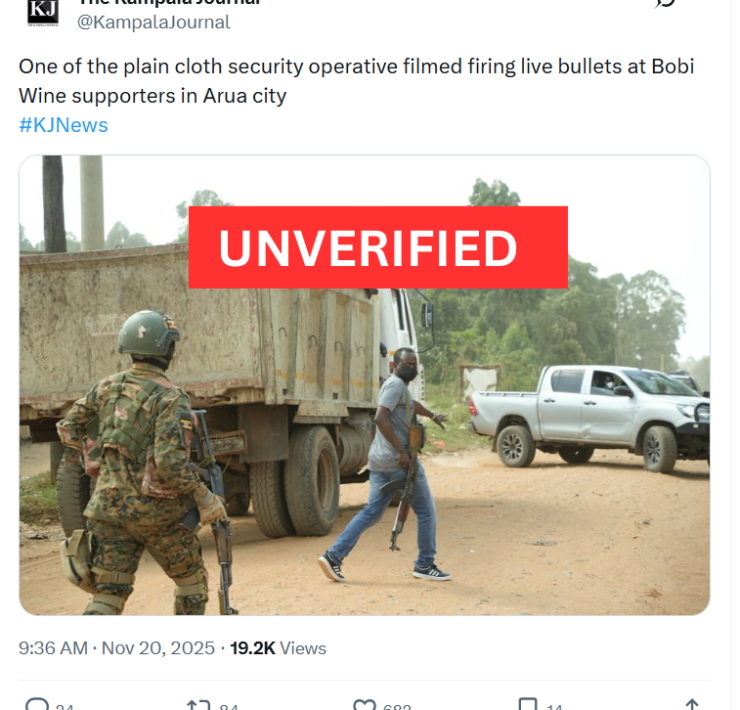Click the repost count number
The height and width of the screenshot is (710, 740).
[229, 706]
